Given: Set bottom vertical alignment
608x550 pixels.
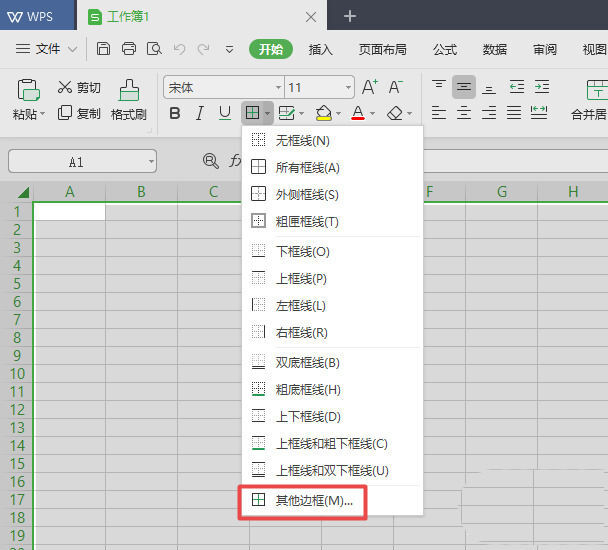Looking at the screenshot, I should tap(489, 88).
